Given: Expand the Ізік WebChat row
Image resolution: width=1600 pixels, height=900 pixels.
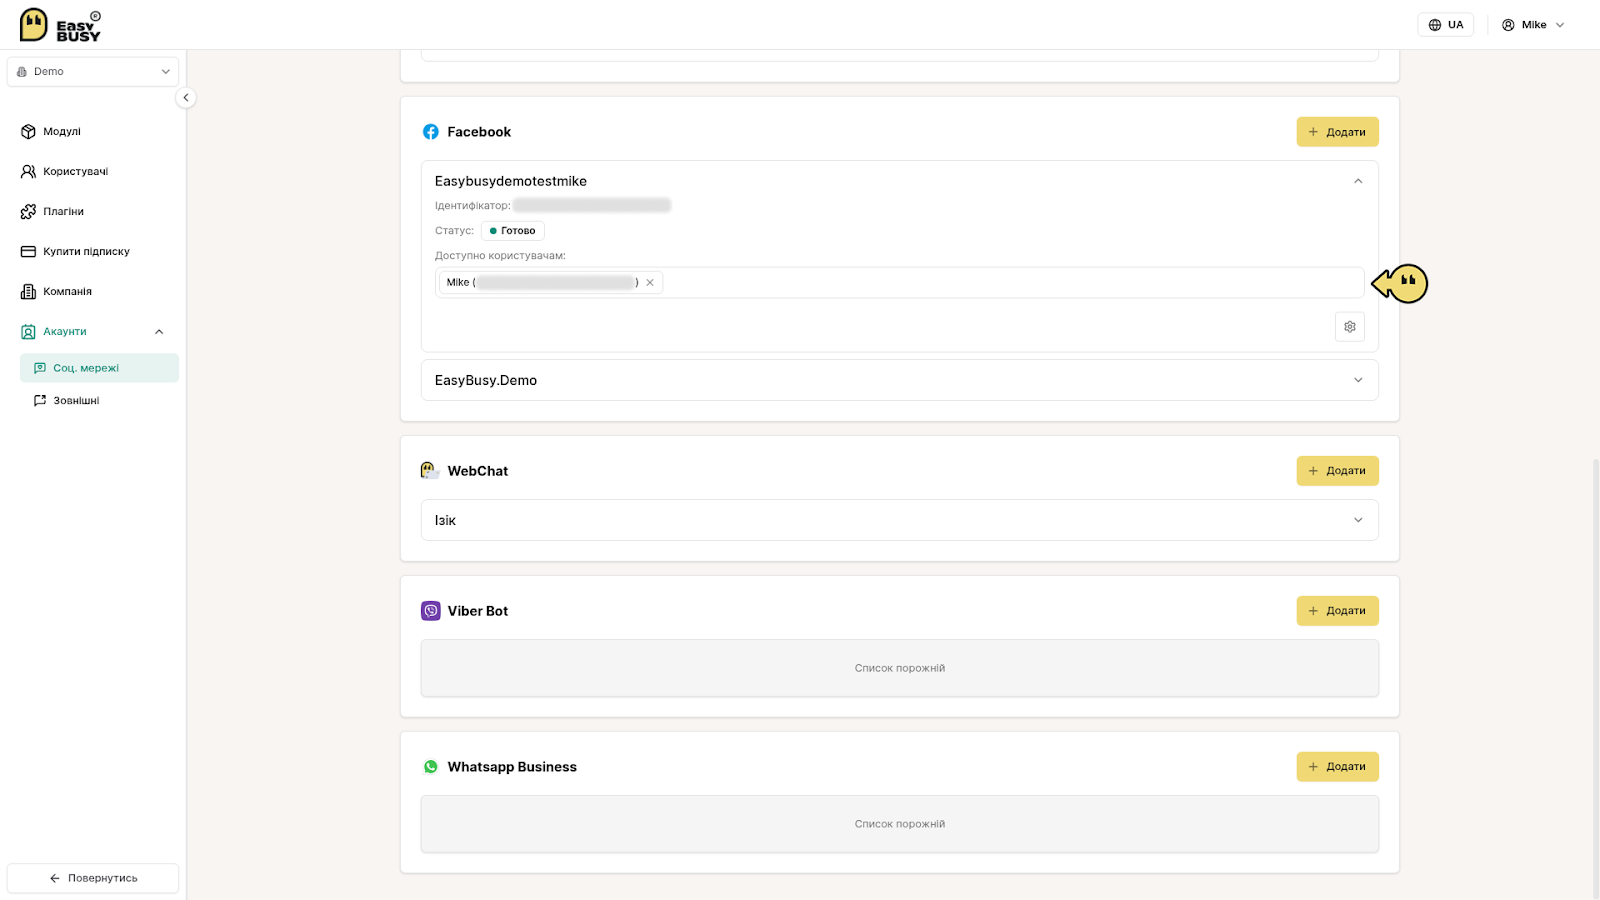Looking at the screenshot, I should pyautogui.click(x=899, y=520).
